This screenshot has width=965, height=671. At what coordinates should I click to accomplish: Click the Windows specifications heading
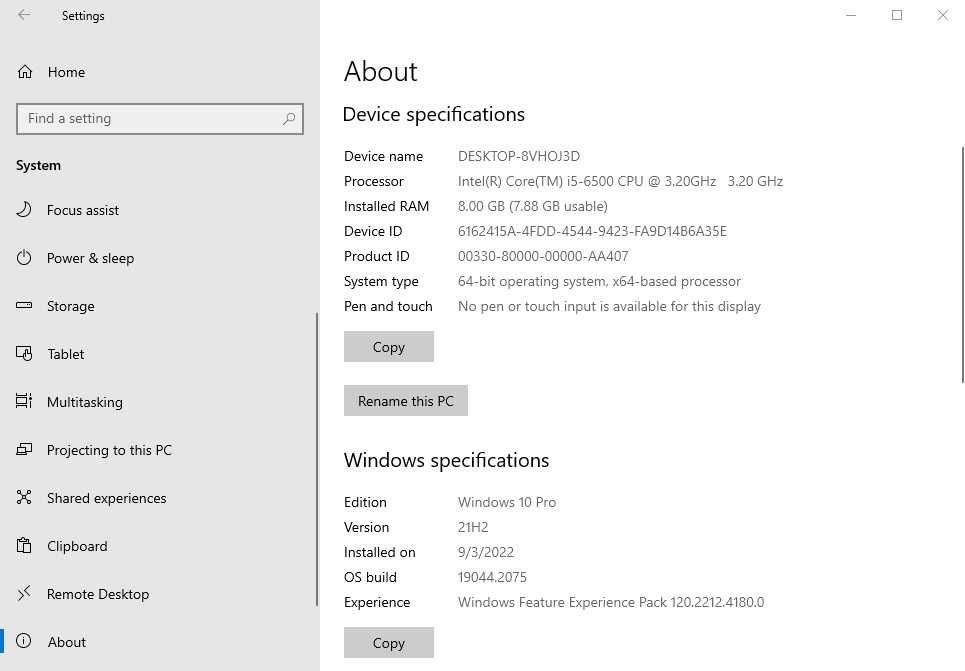(x=447, y=460)
